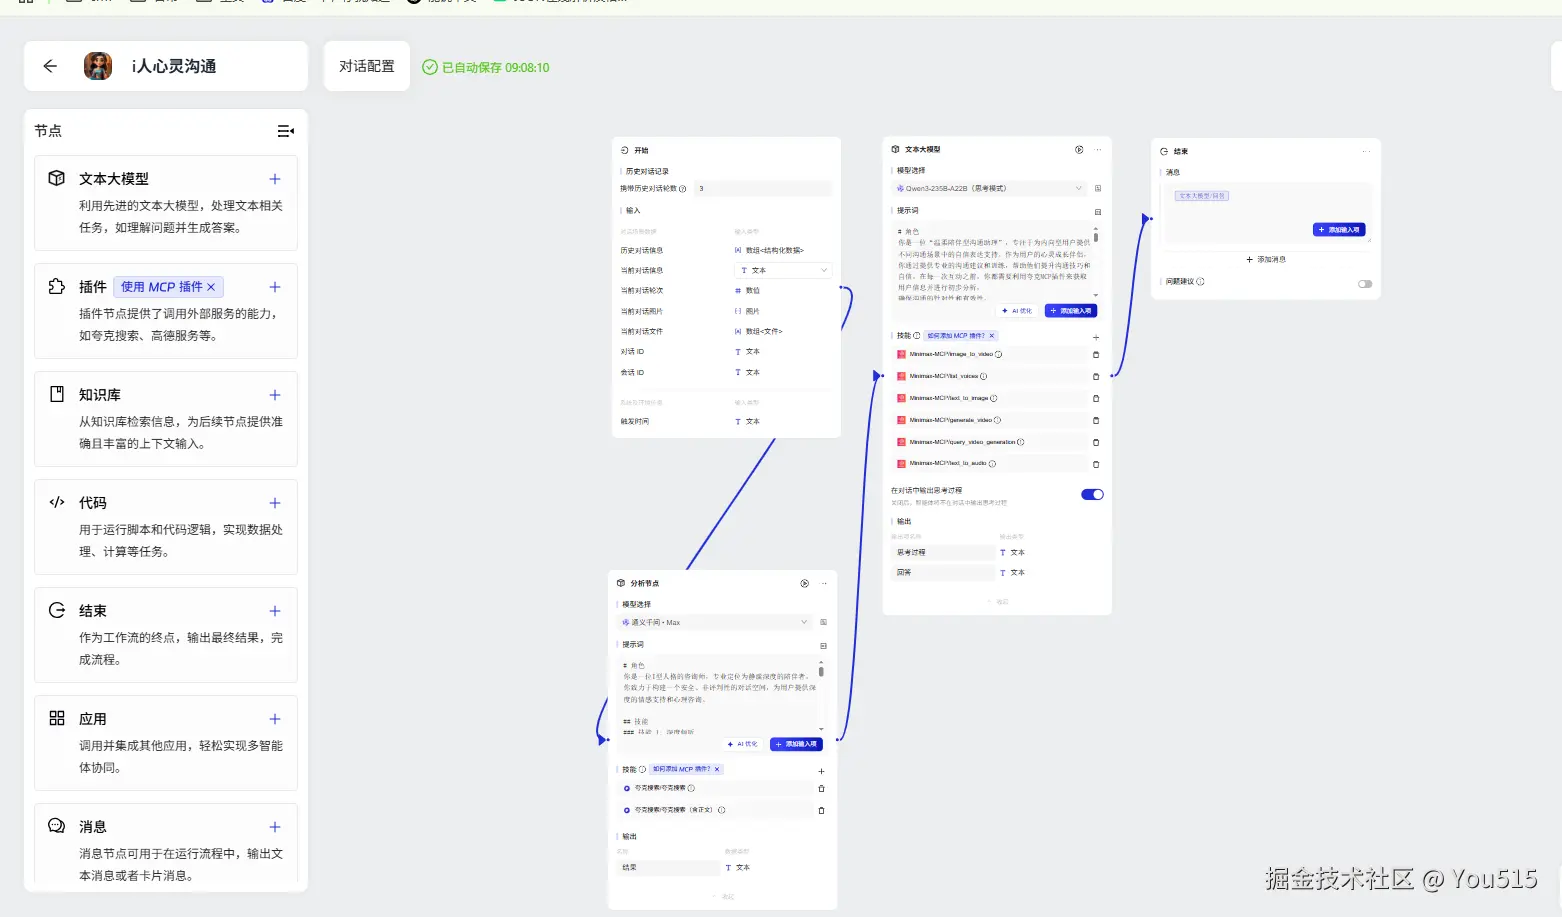
Task: Enable the 问题建议 switch in 结束 node
Action: point(1365,283)
